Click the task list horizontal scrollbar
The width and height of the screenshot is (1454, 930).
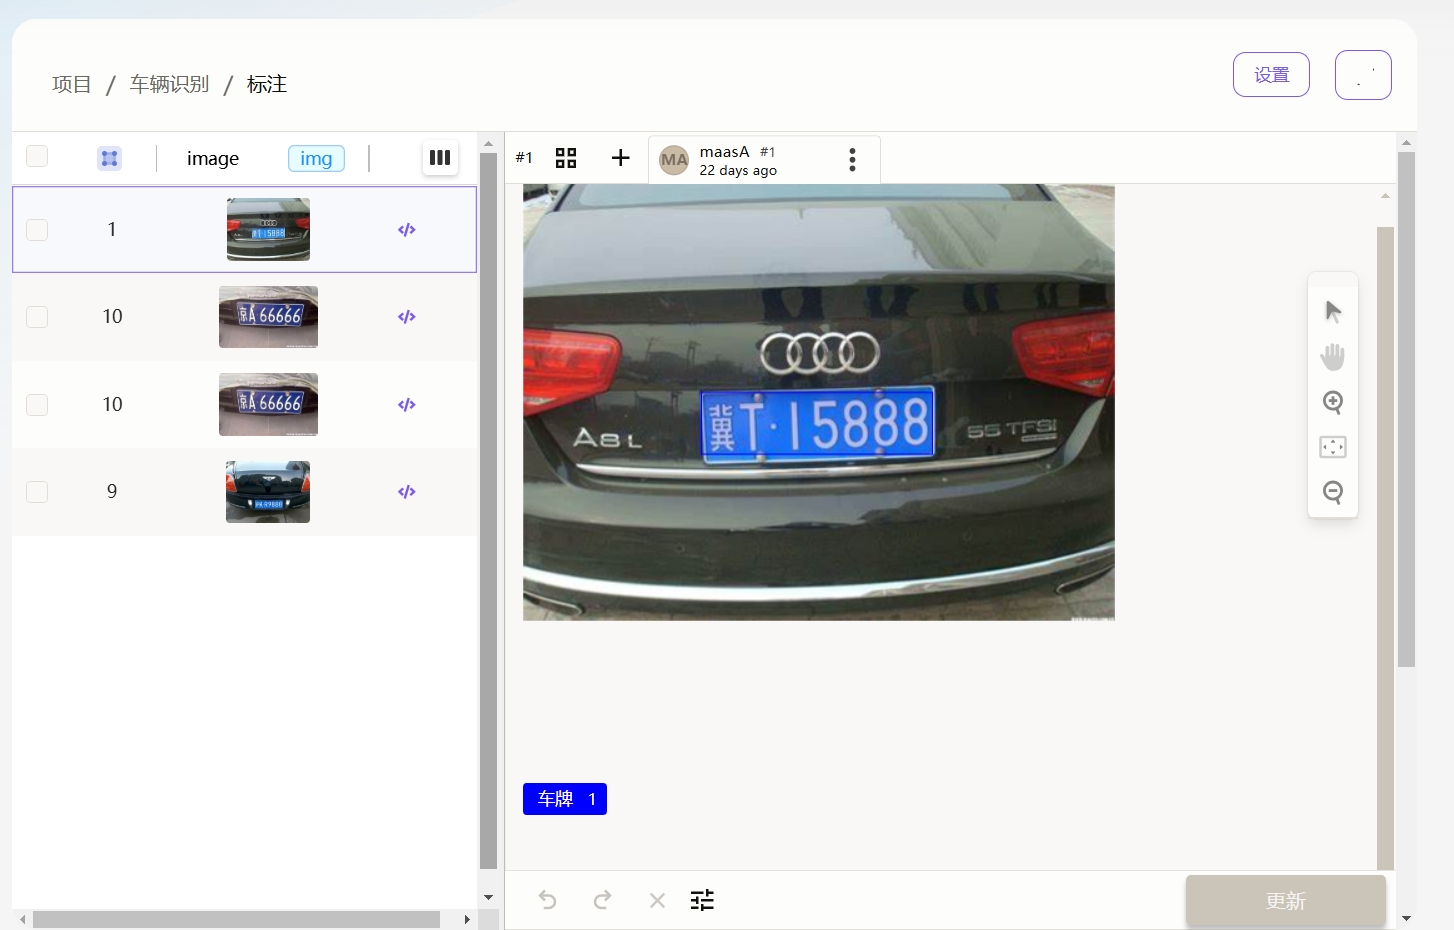(237, 919)
